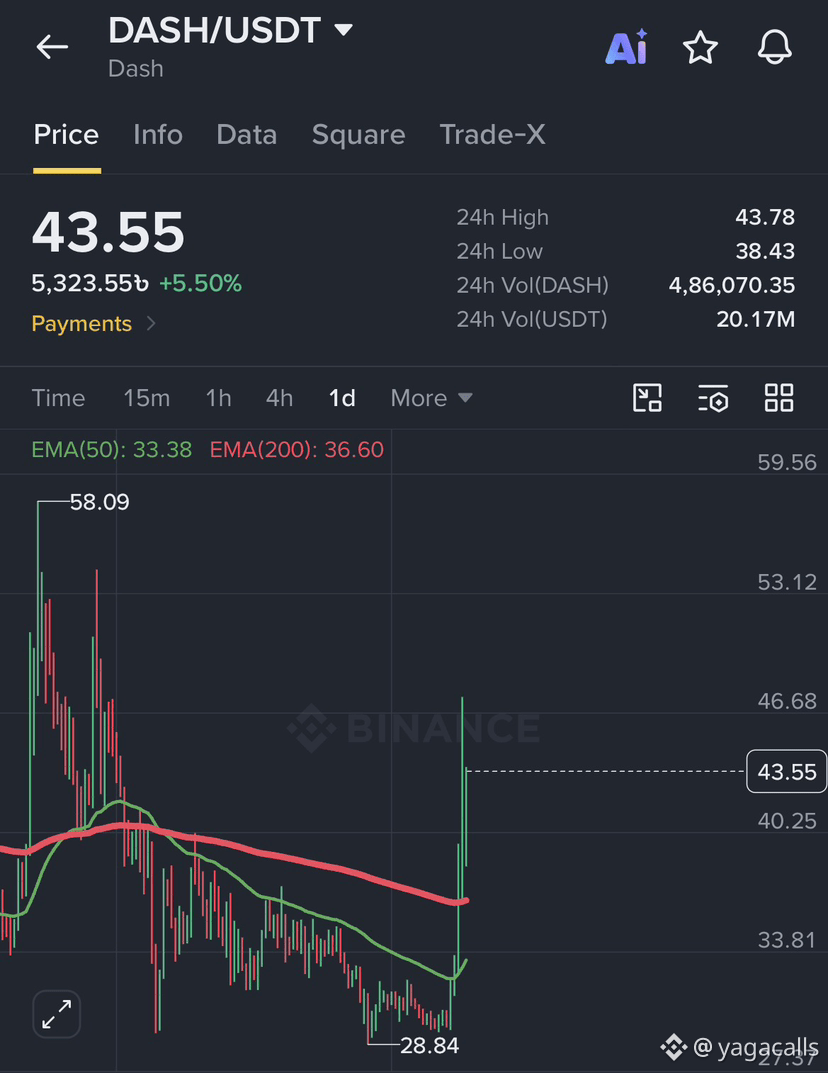Switch to the Data tab

pyautogui.click(x=246, y=134)
